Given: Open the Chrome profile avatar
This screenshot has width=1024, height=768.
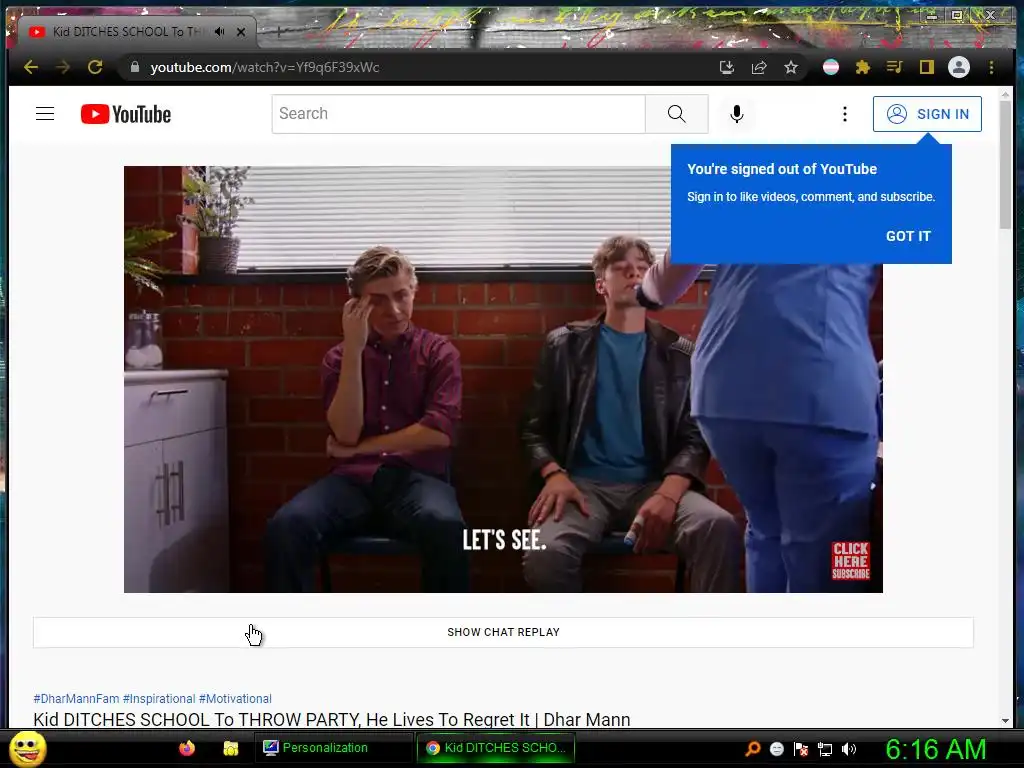Looking at the screenshot, I should click(x=959, y=67).
